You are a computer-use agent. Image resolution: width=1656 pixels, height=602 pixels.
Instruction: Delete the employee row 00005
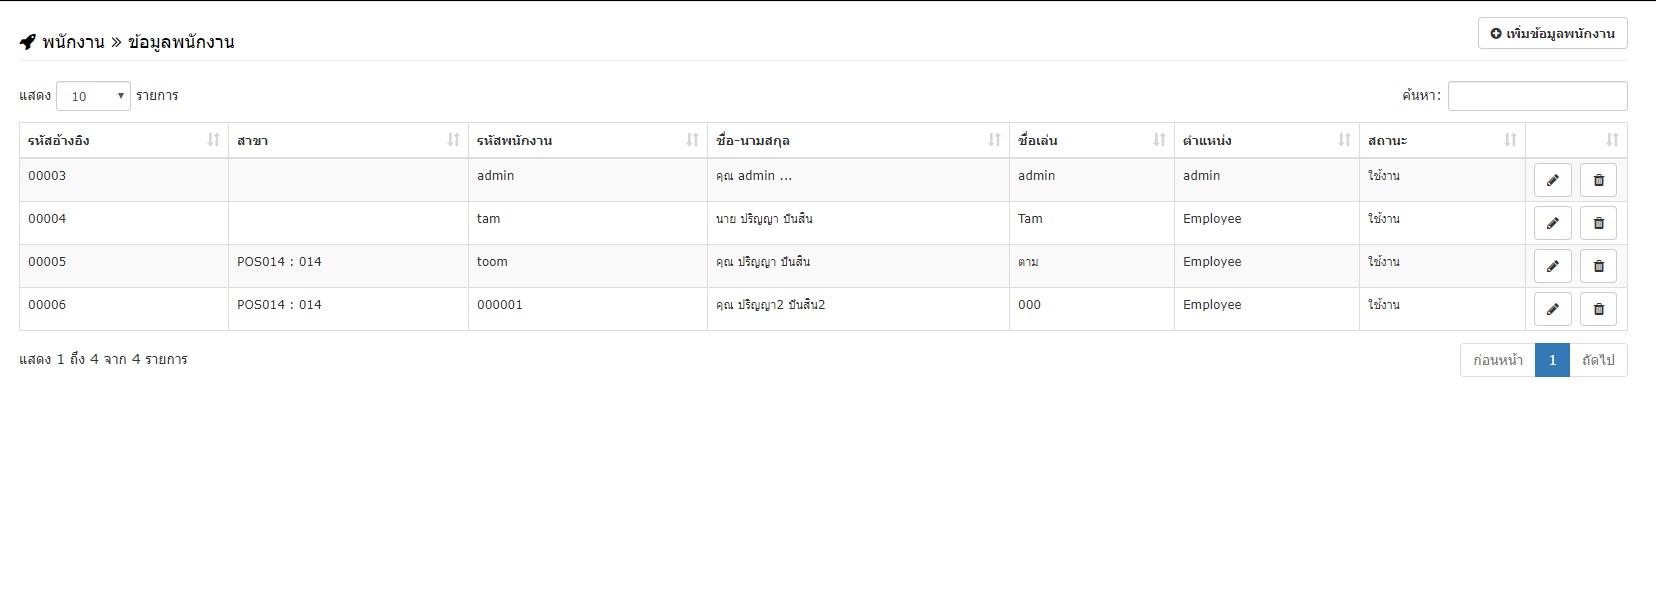1598,266
